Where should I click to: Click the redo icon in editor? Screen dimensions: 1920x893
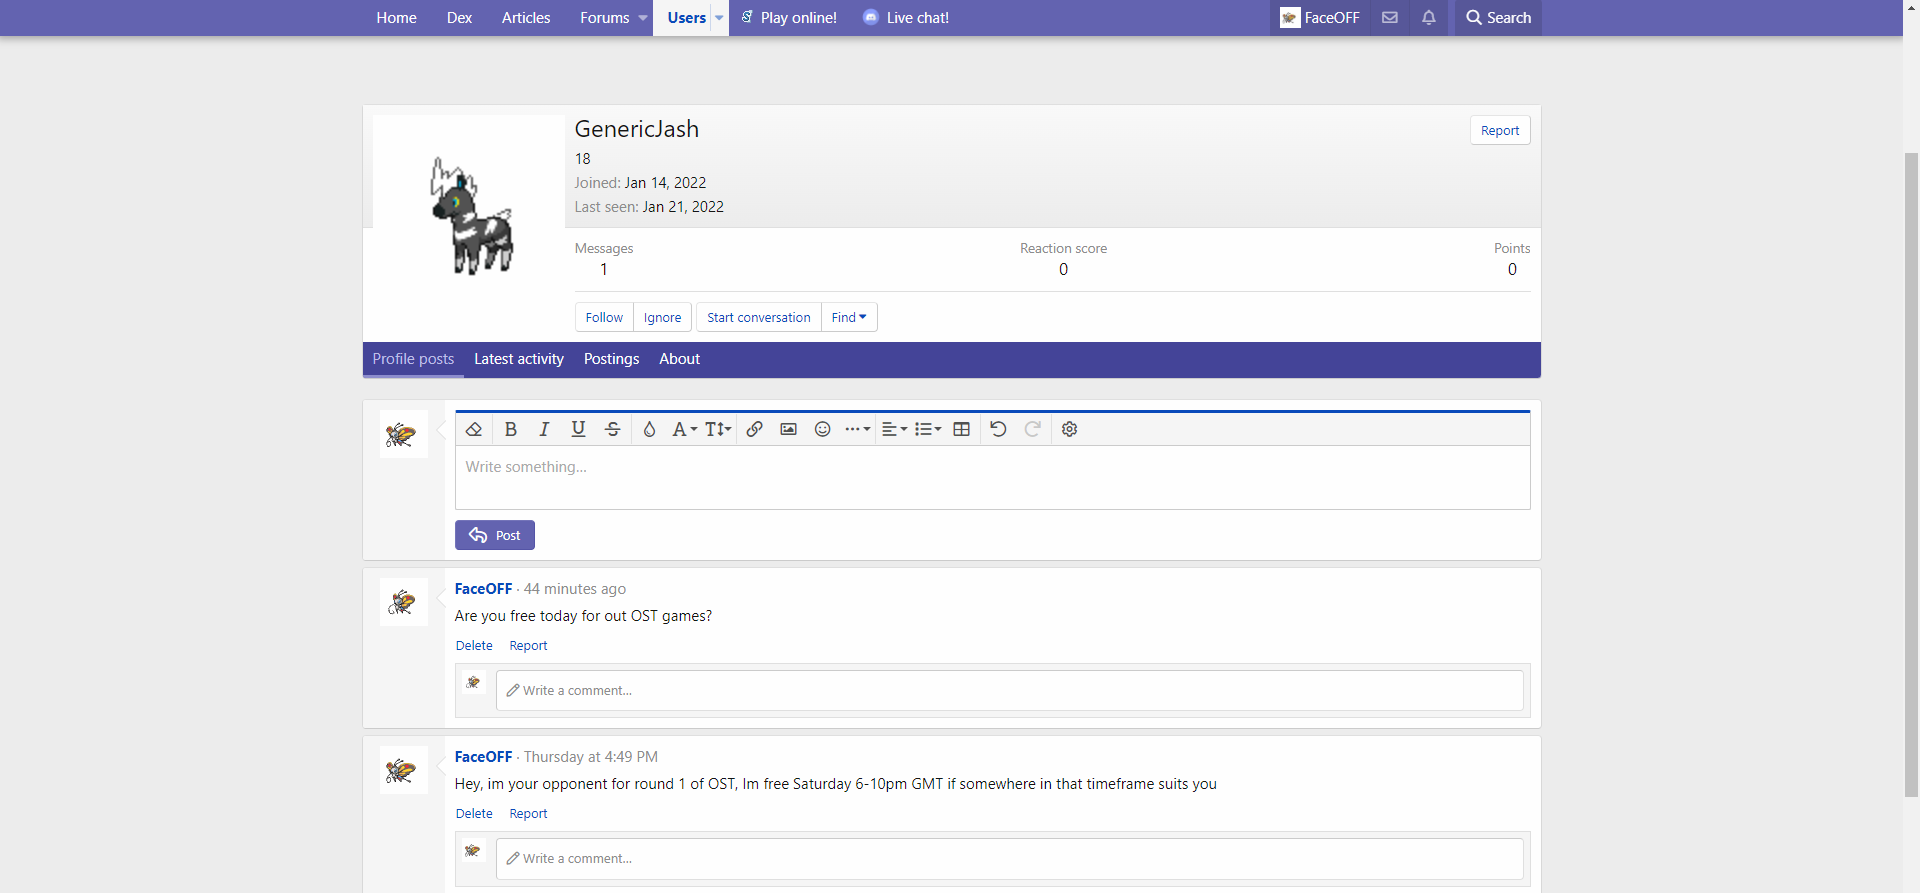pos(1033,429)
